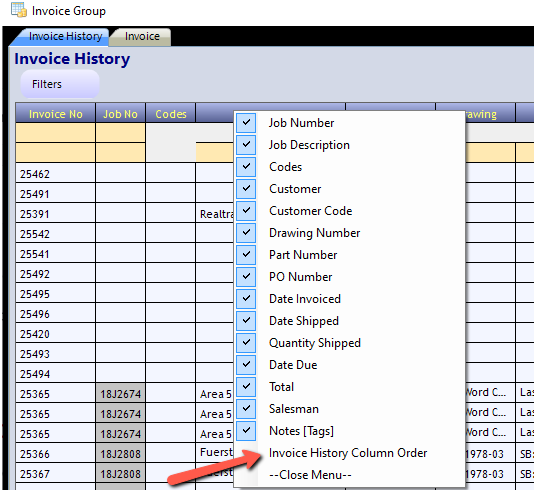
Task: Open the Filters button
Action: (60, 84)
